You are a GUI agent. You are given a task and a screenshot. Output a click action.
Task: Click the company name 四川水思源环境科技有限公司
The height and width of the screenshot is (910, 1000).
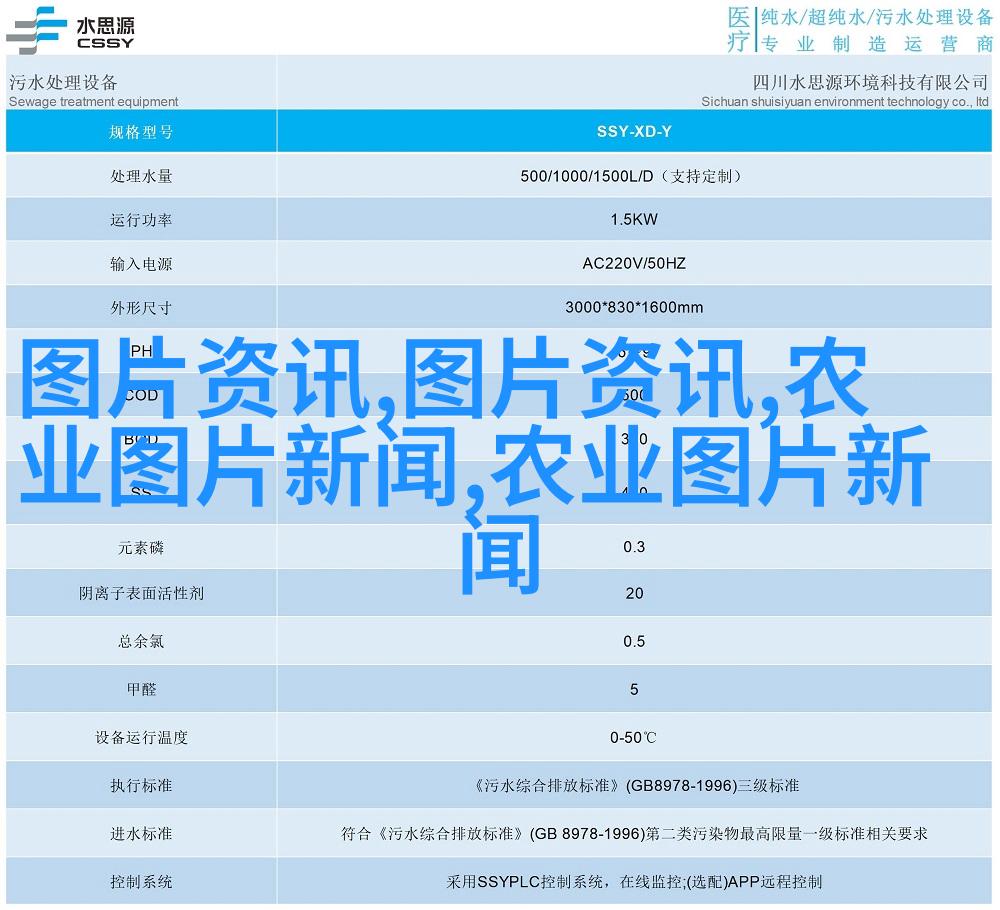[x=870, y=82]
